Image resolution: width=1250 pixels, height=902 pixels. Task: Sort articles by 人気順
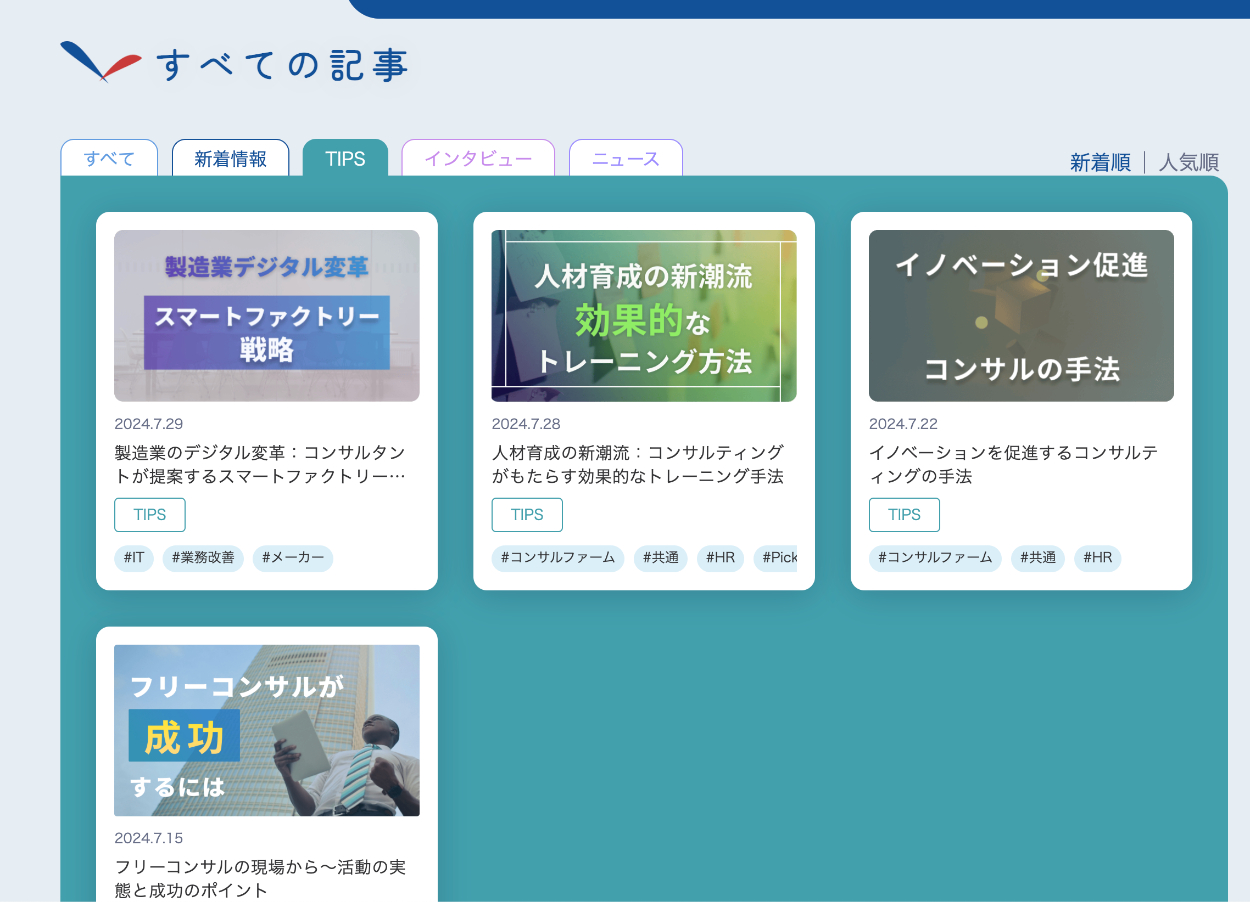point(1188,162)
